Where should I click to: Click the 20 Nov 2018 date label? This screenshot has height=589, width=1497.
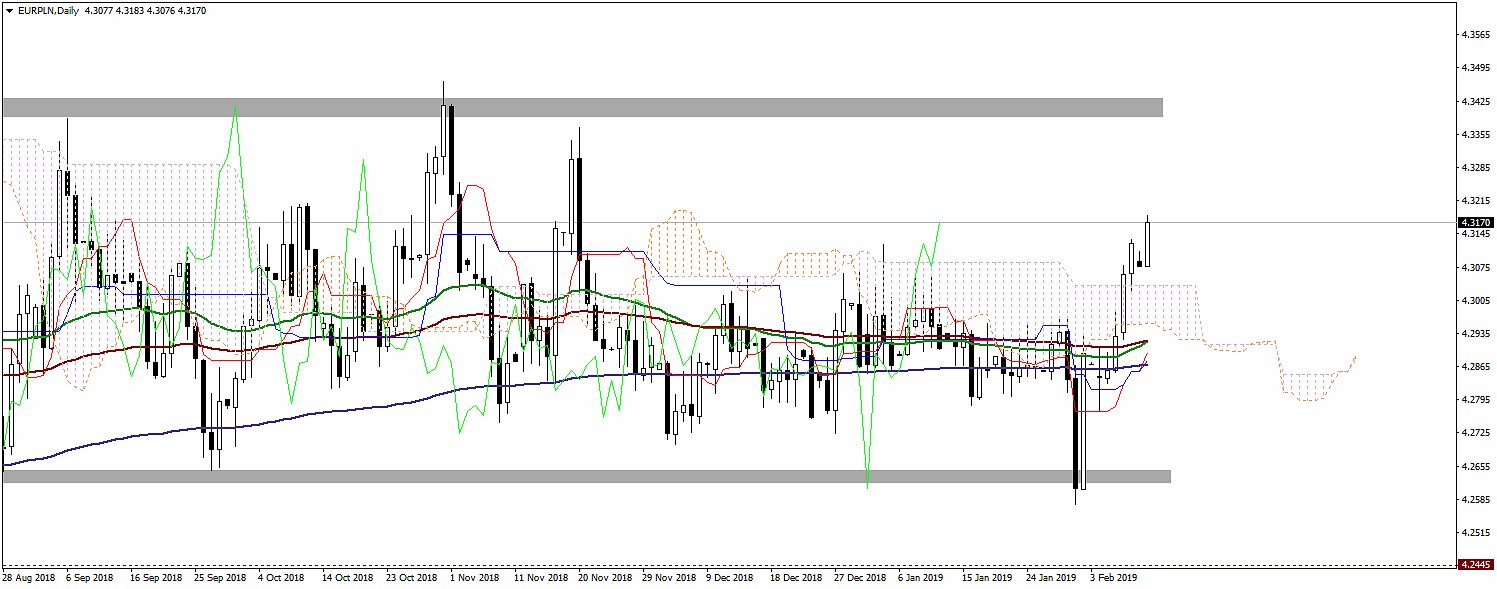tap(604, 578)
